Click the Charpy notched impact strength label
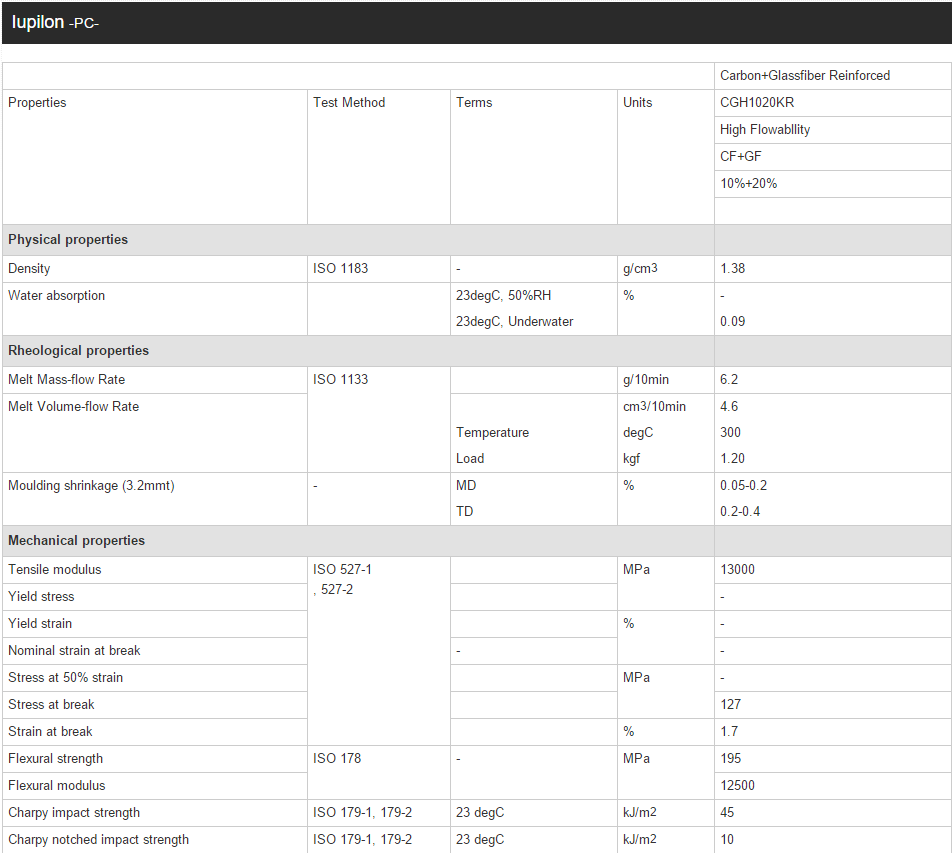Viewport: 952px width, 853px height. (x=98, y=840)
